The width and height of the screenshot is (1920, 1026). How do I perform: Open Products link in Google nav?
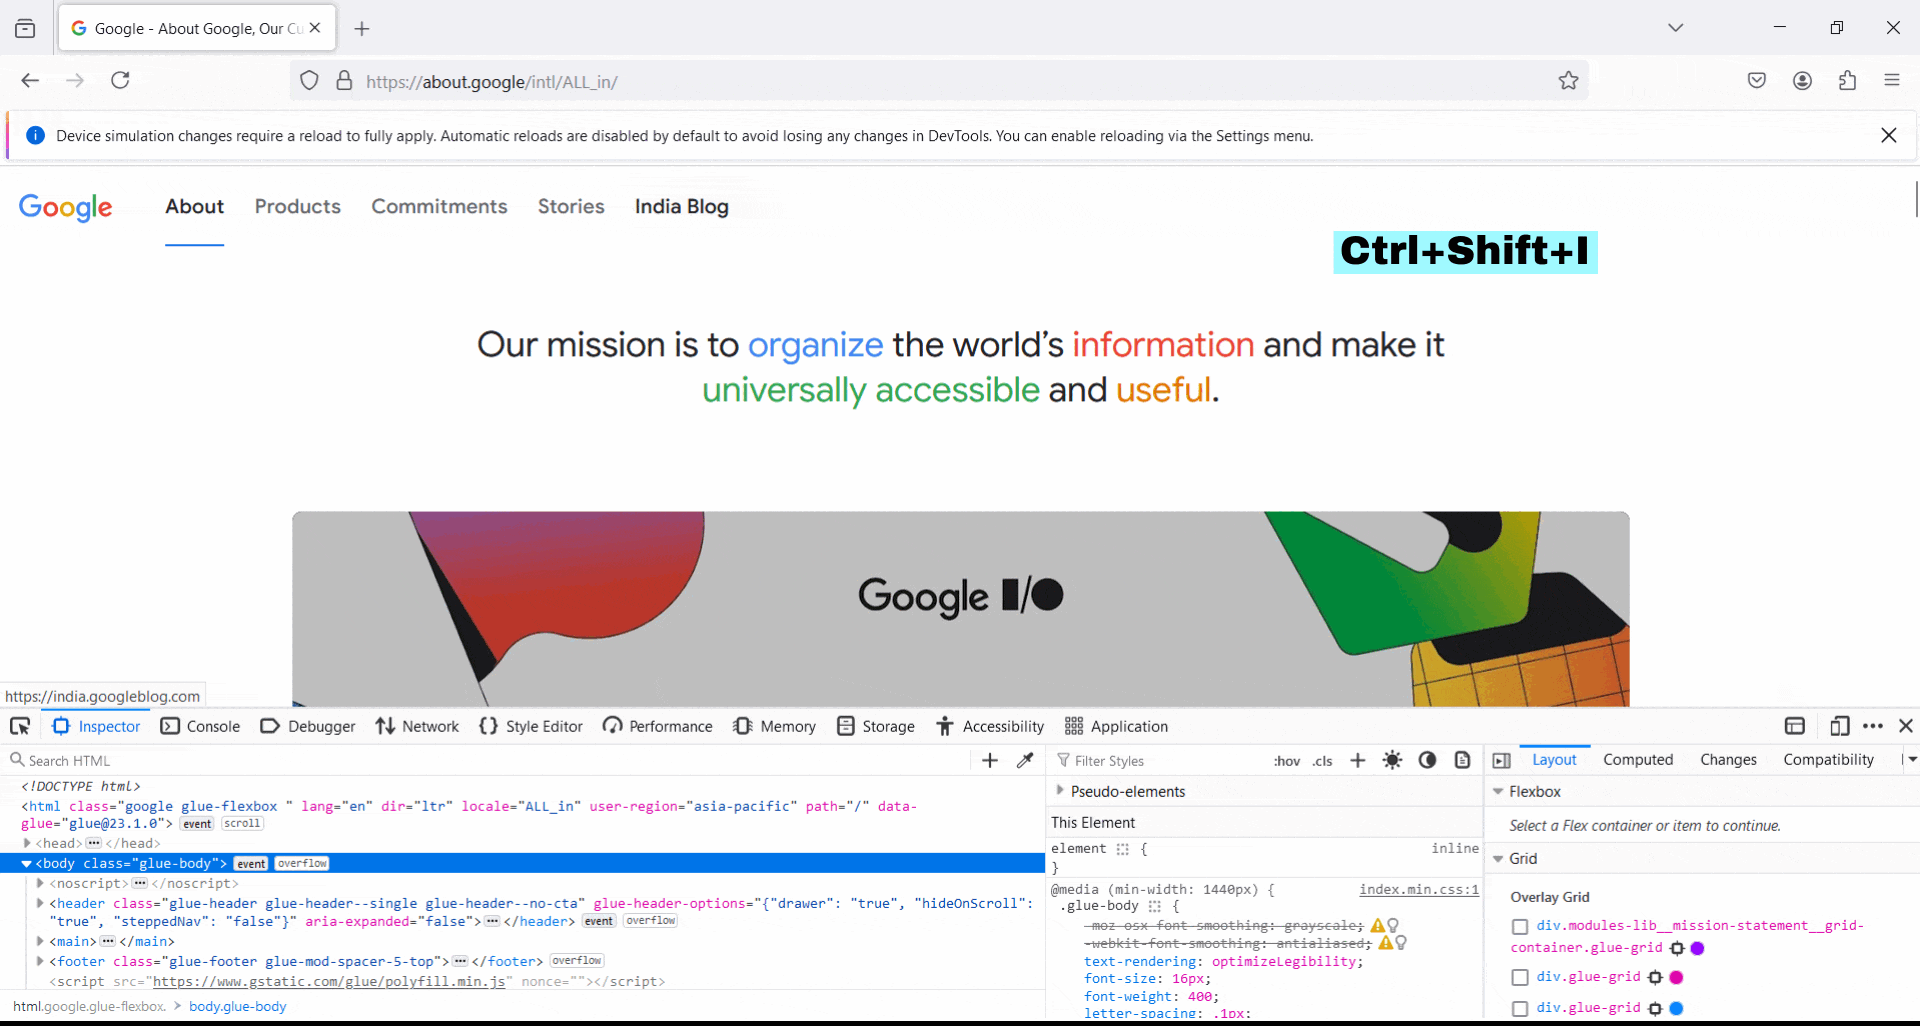click(298, 206)
